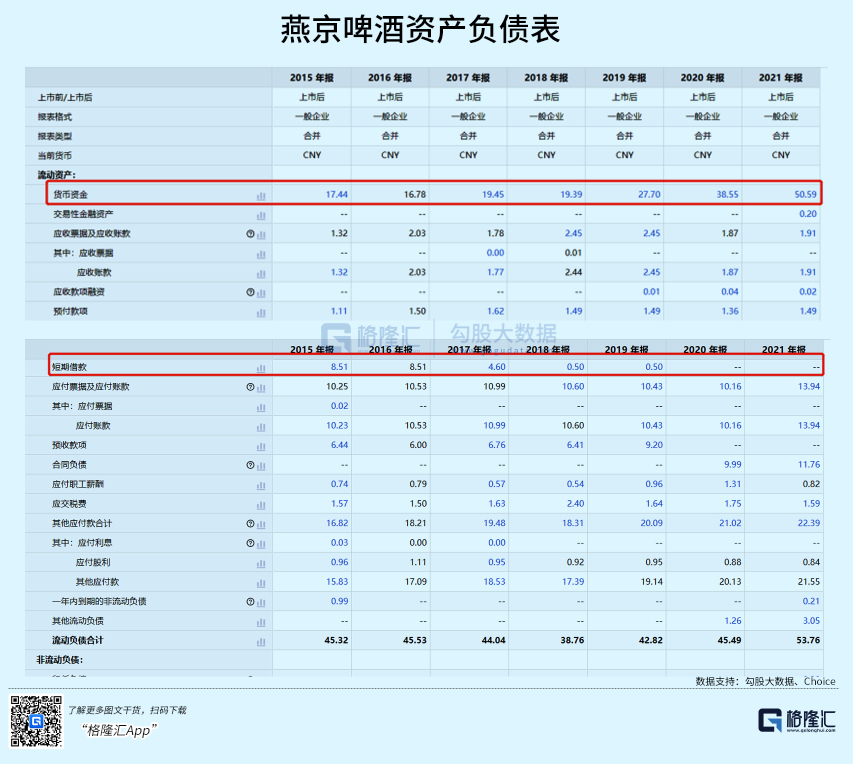Open the 38.55 value link for 2020
This screenshot has height=764, width=853.
(727, 194)
